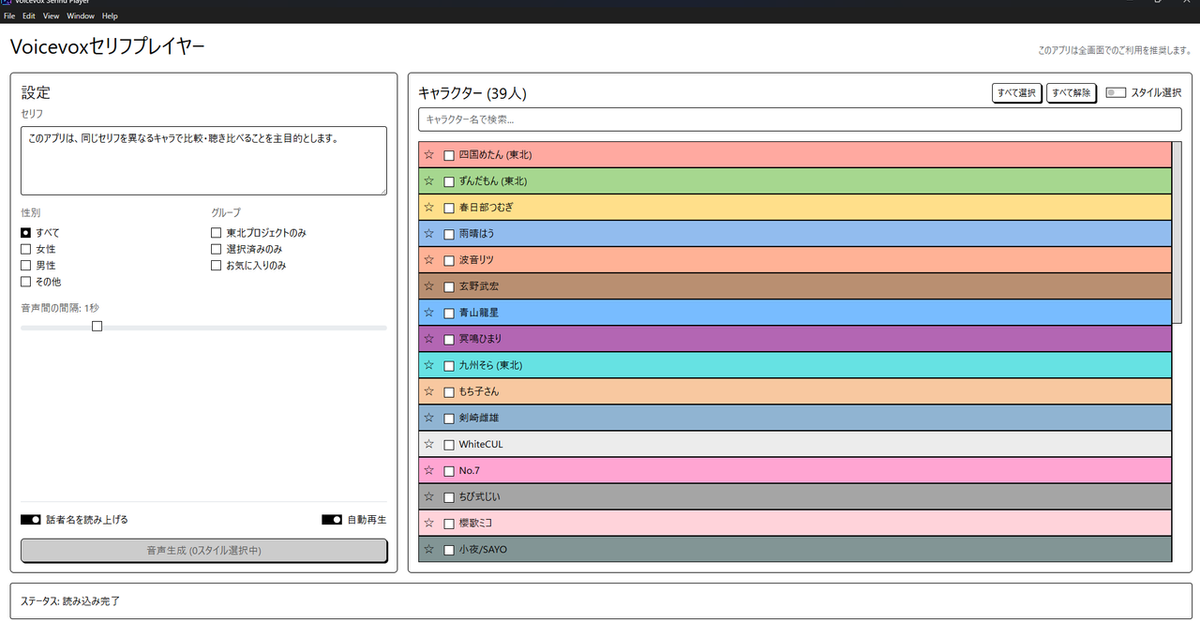This screenshot has height=630, width=1200.
Task: Favorite 四国めたん (東北) with its star
Action: click(429, 155)
